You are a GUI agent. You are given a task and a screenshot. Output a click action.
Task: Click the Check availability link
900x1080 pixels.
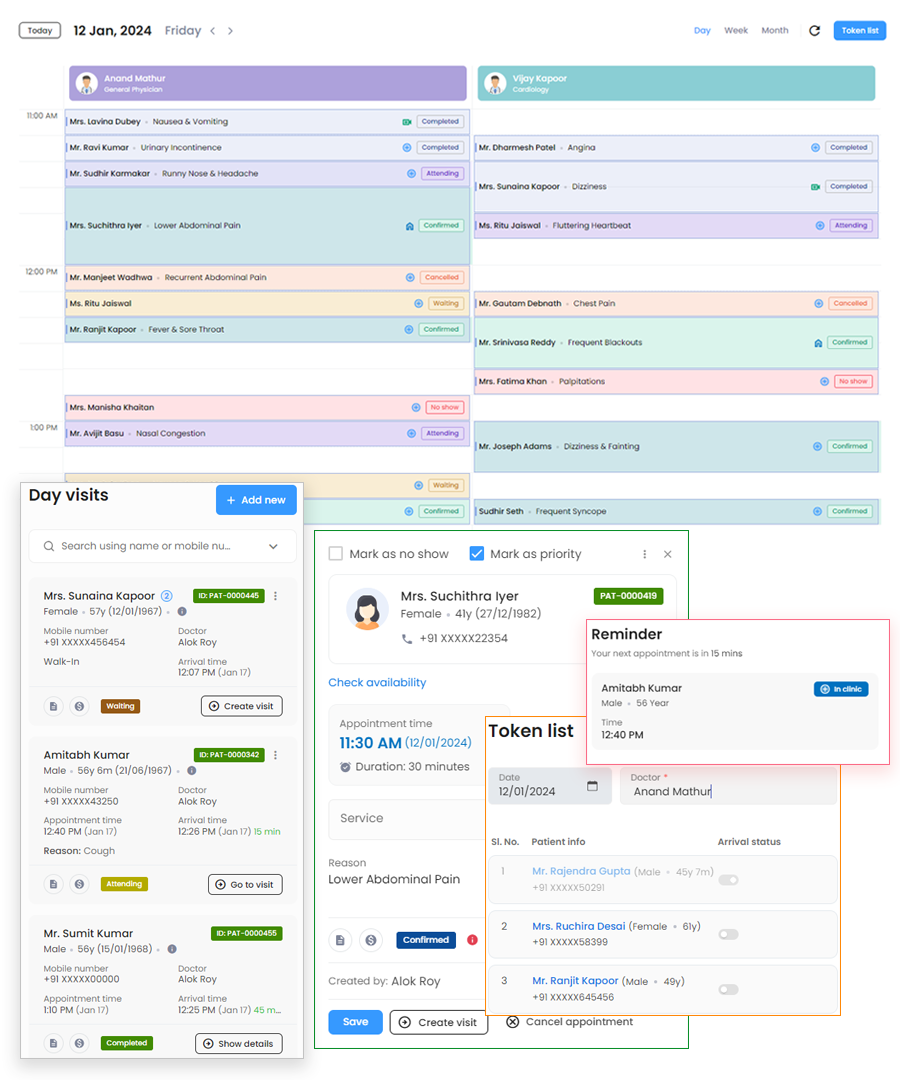[377, 683]
